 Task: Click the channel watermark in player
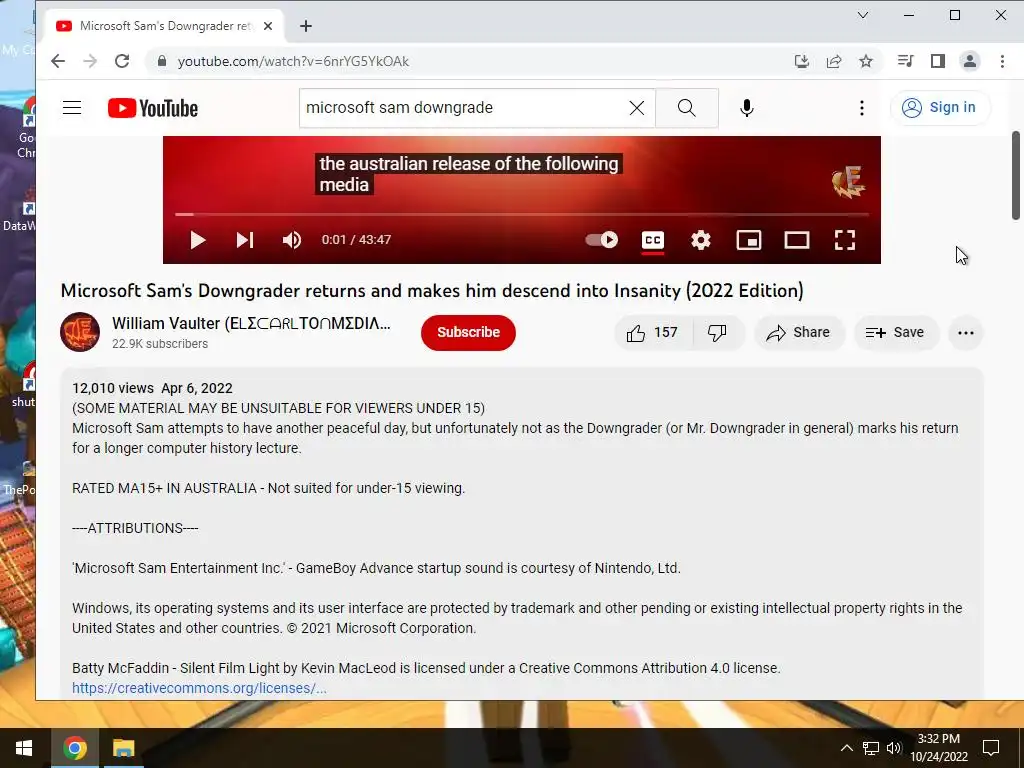click(848, 182)
